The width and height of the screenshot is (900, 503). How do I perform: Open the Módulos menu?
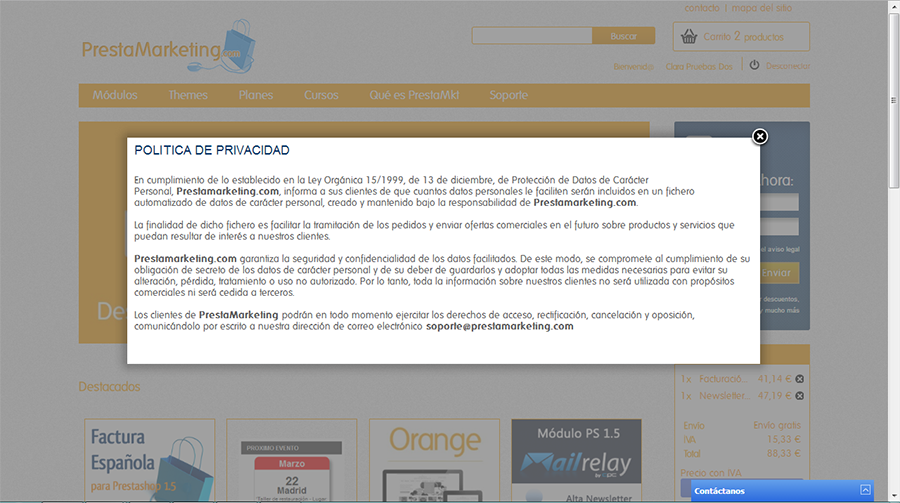pos(115,95)
